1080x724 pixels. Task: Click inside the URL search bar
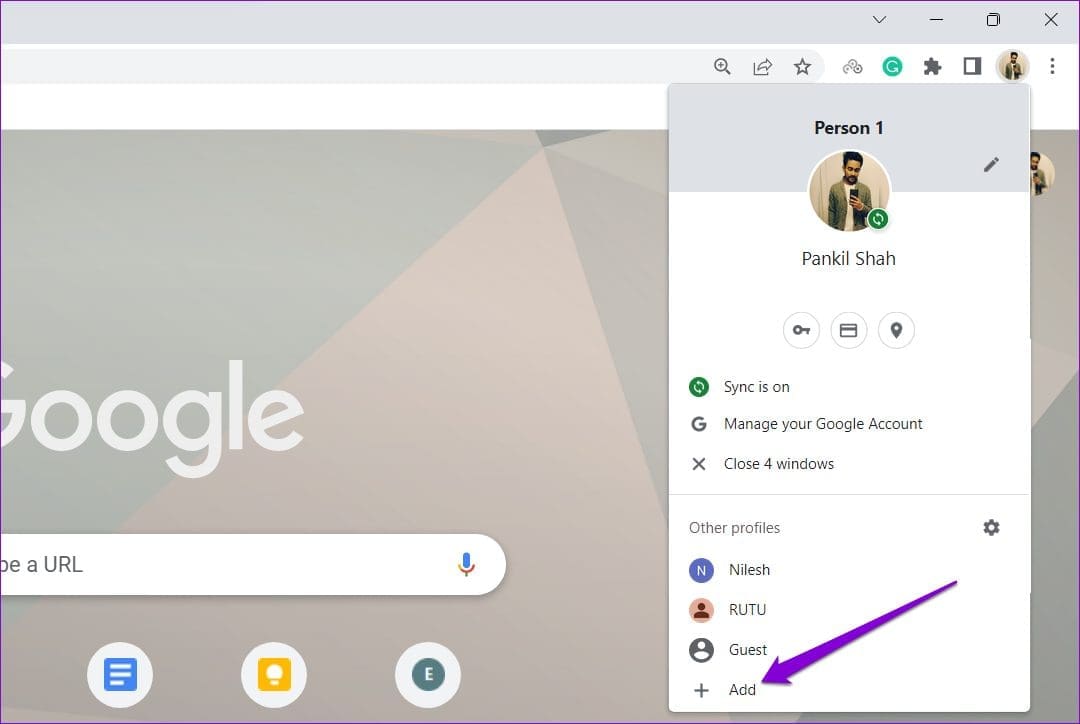click(x=200, y=564)
